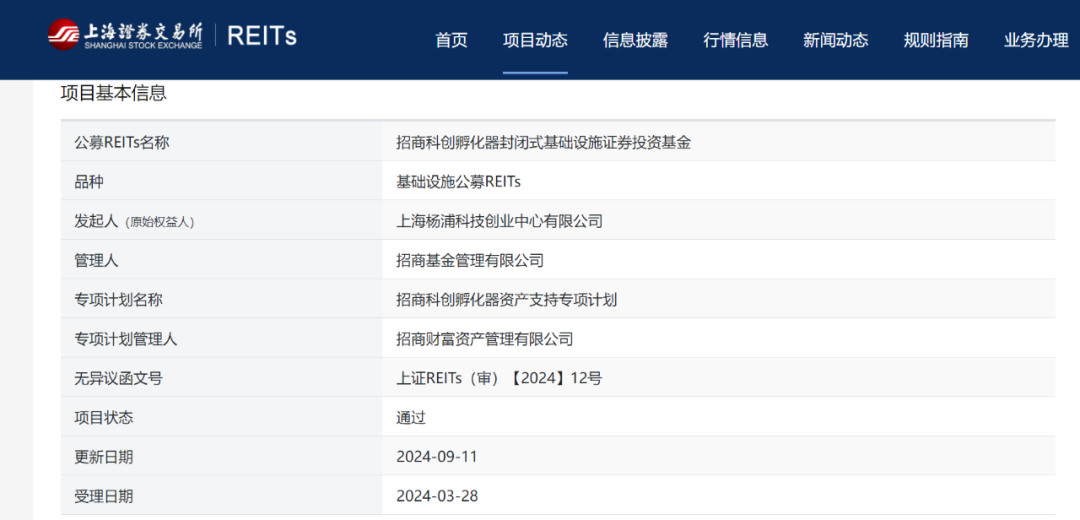Image resolution: width=1080 pixels, height=520 pixels.
Task: Click the Shanghai Stock Exchange logo
Action: click(x=125, y=34)
